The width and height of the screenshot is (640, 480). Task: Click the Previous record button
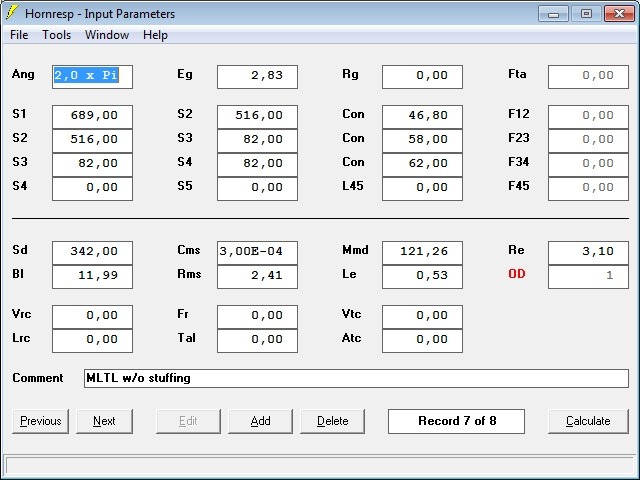(x=40, y=421)
